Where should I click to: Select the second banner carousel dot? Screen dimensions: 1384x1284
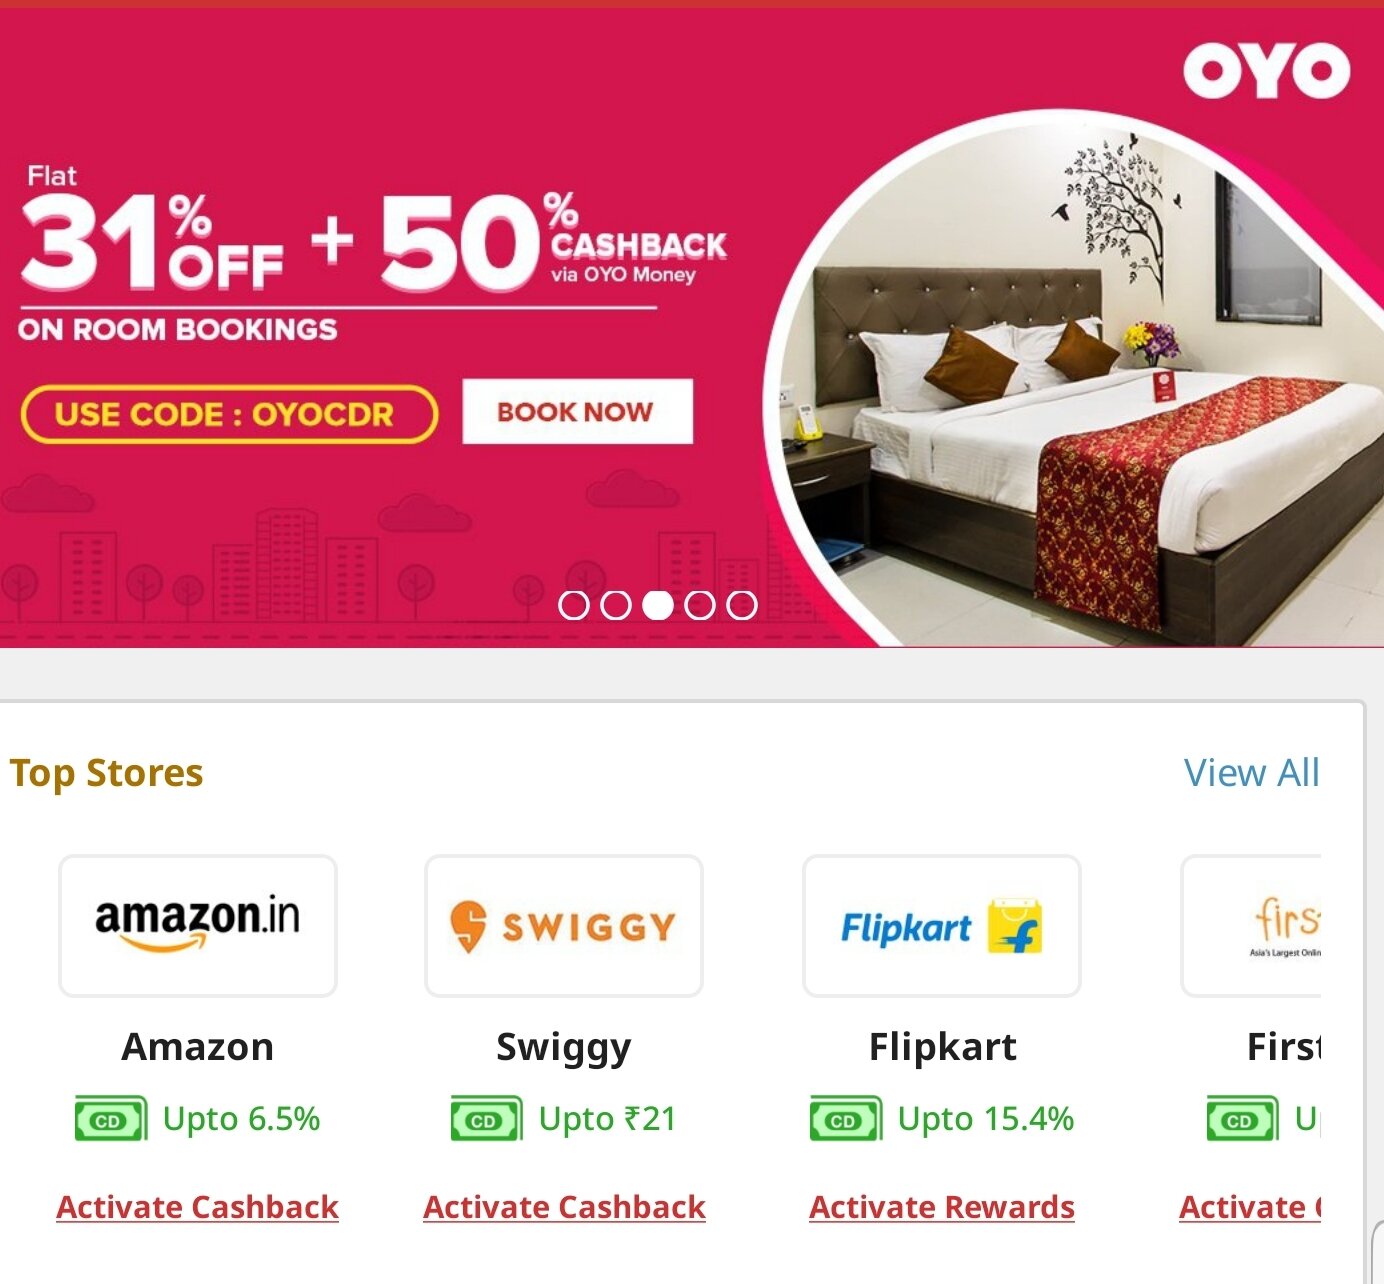click(615, 605)
